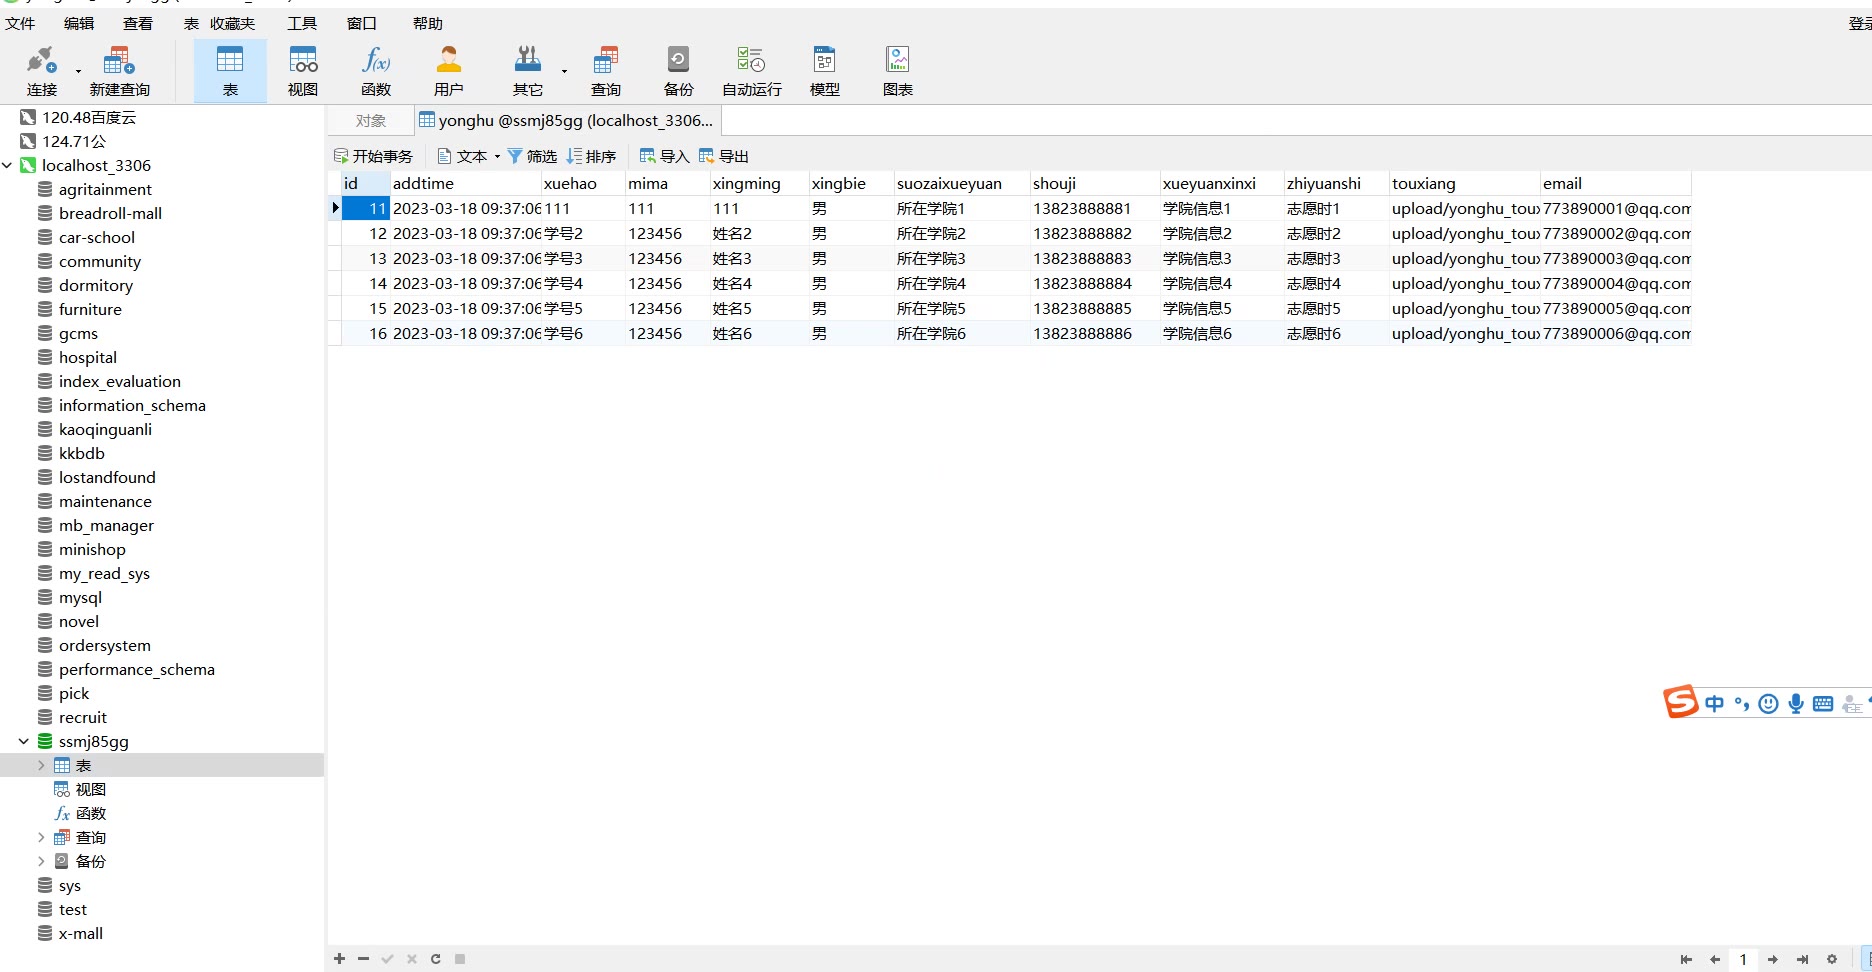Click the 自动运行 automation icon
The image size is (1872, 972).
click(751, 71)
